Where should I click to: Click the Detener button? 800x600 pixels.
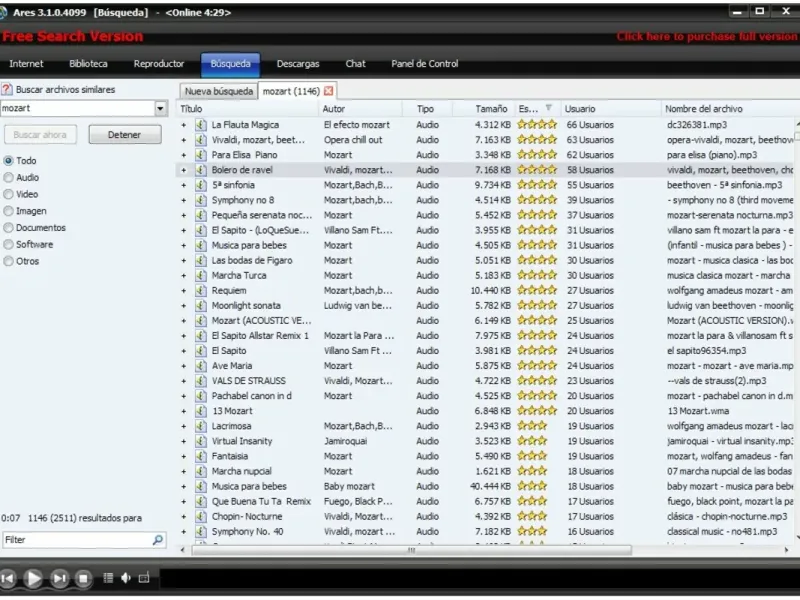click(x=124, y=135)
